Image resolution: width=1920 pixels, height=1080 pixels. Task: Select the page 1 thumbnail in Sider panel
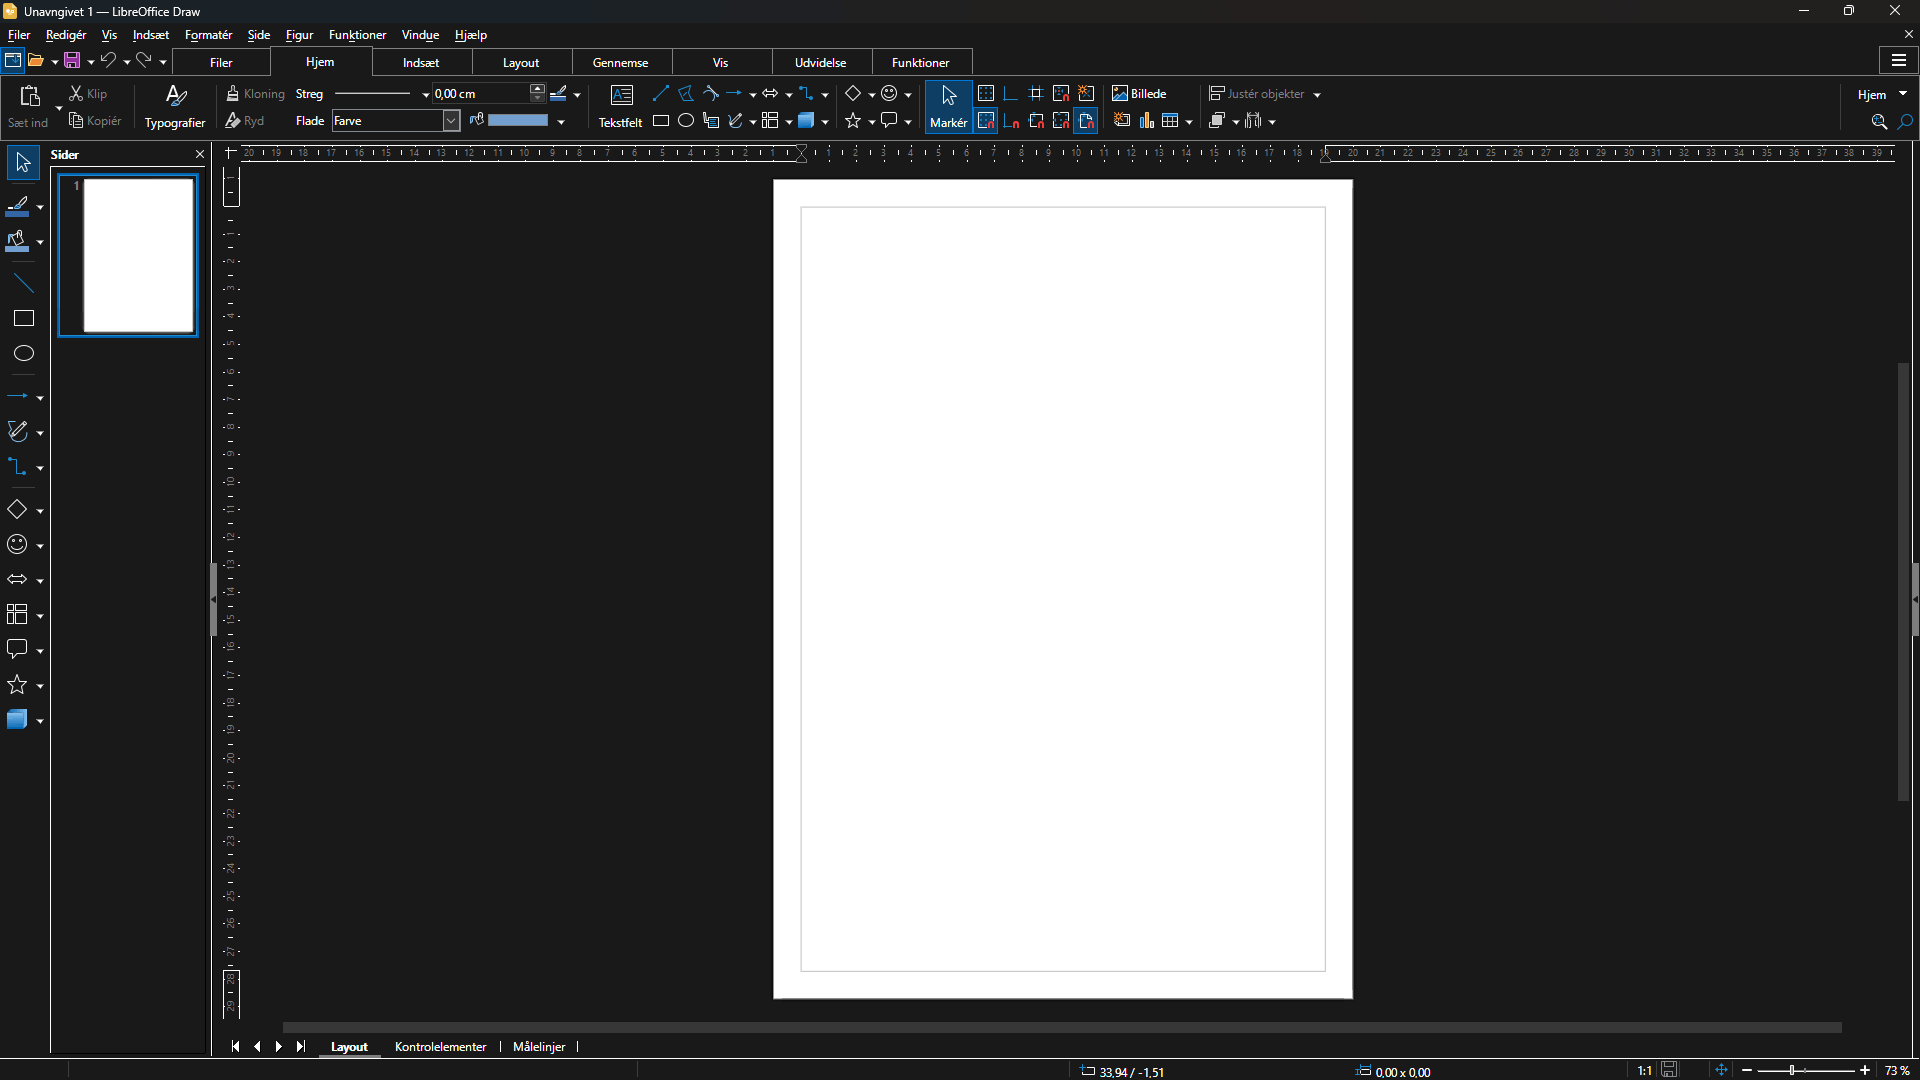tap(129, 255)
